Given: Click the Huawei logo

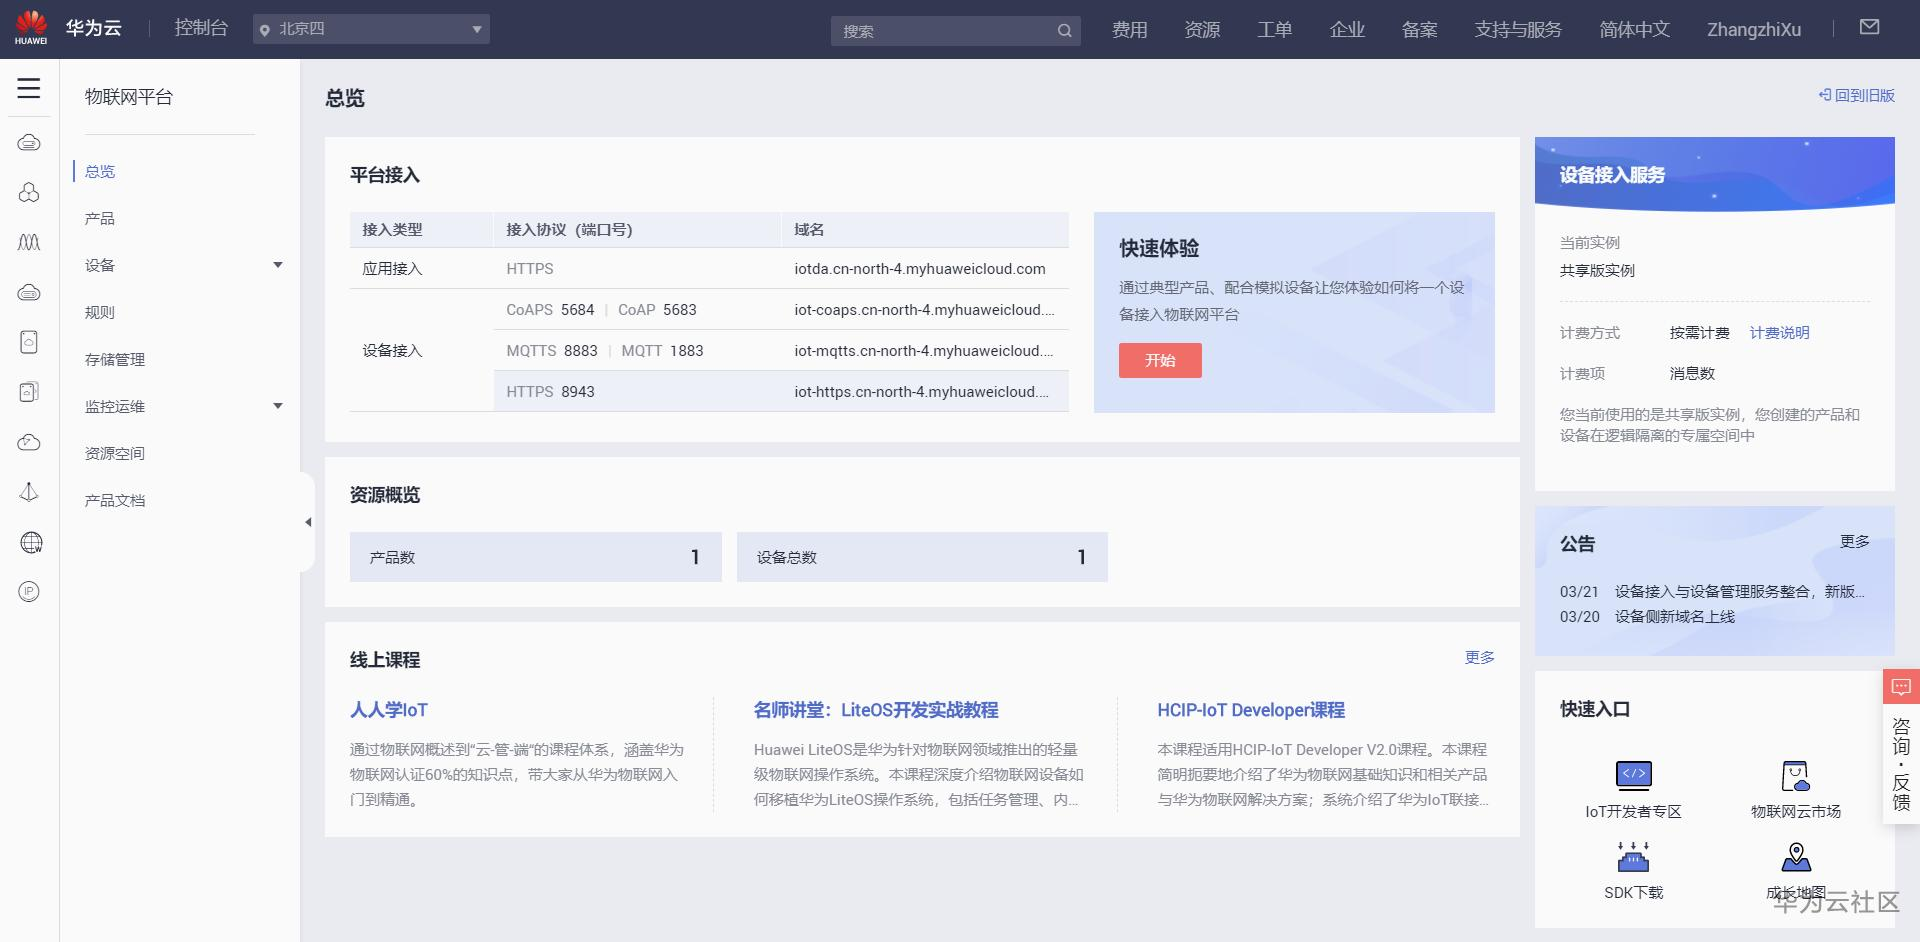Looking at the screenshot, I should point(31,28).
